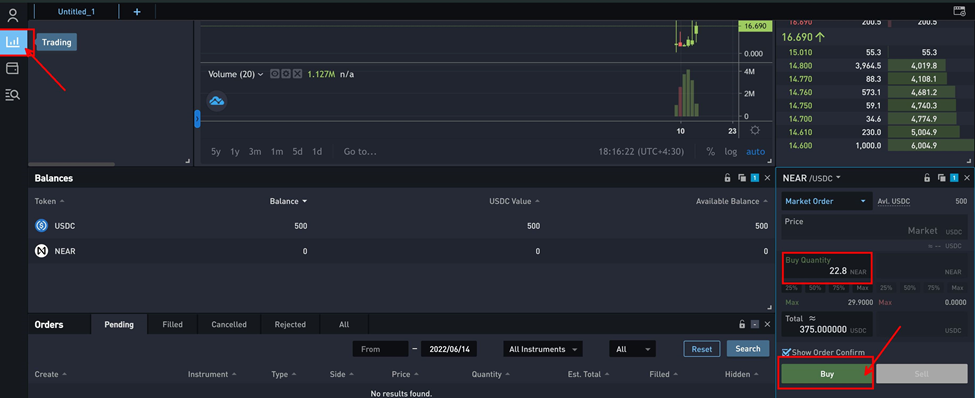The height and width of the screenshot is (398, 975).
Task: Set chart range to 1d
Action: 317,151
